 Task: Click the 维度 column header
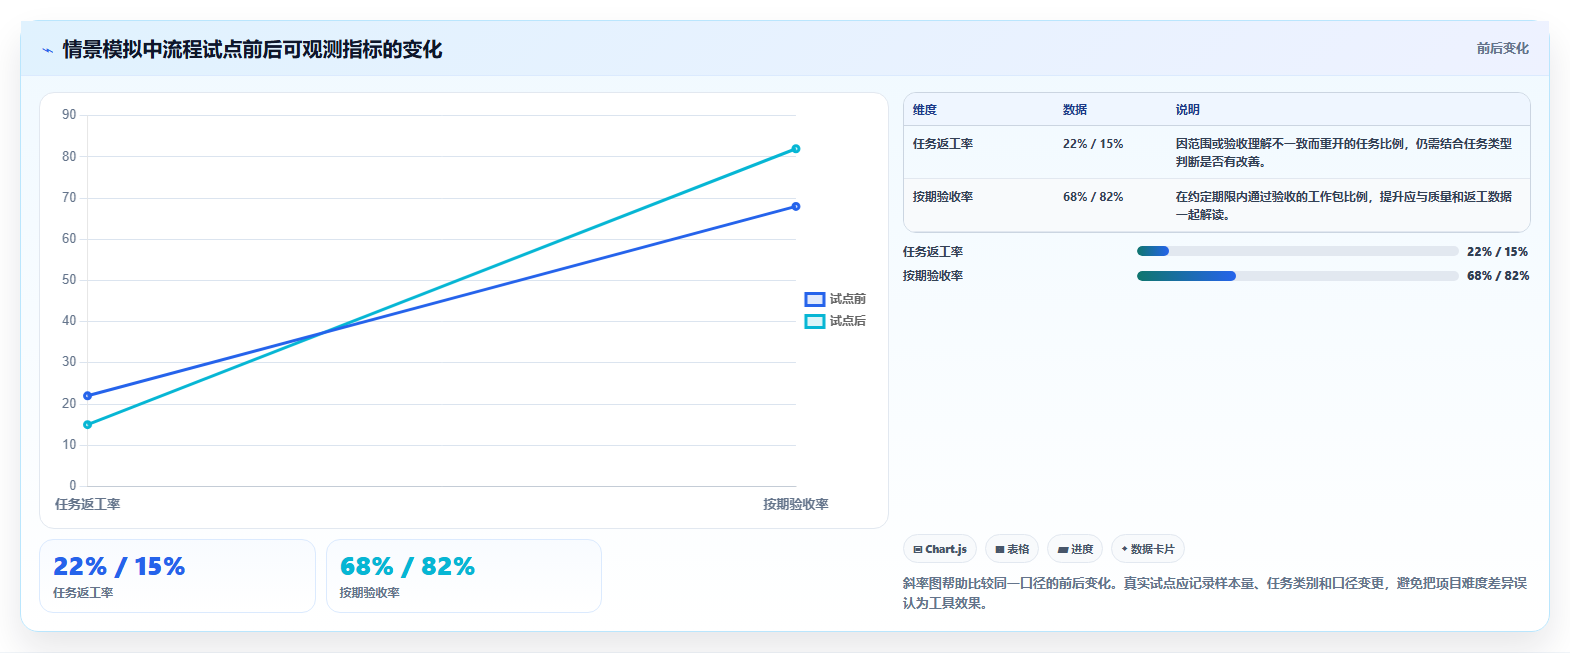(x=925, y=110)
